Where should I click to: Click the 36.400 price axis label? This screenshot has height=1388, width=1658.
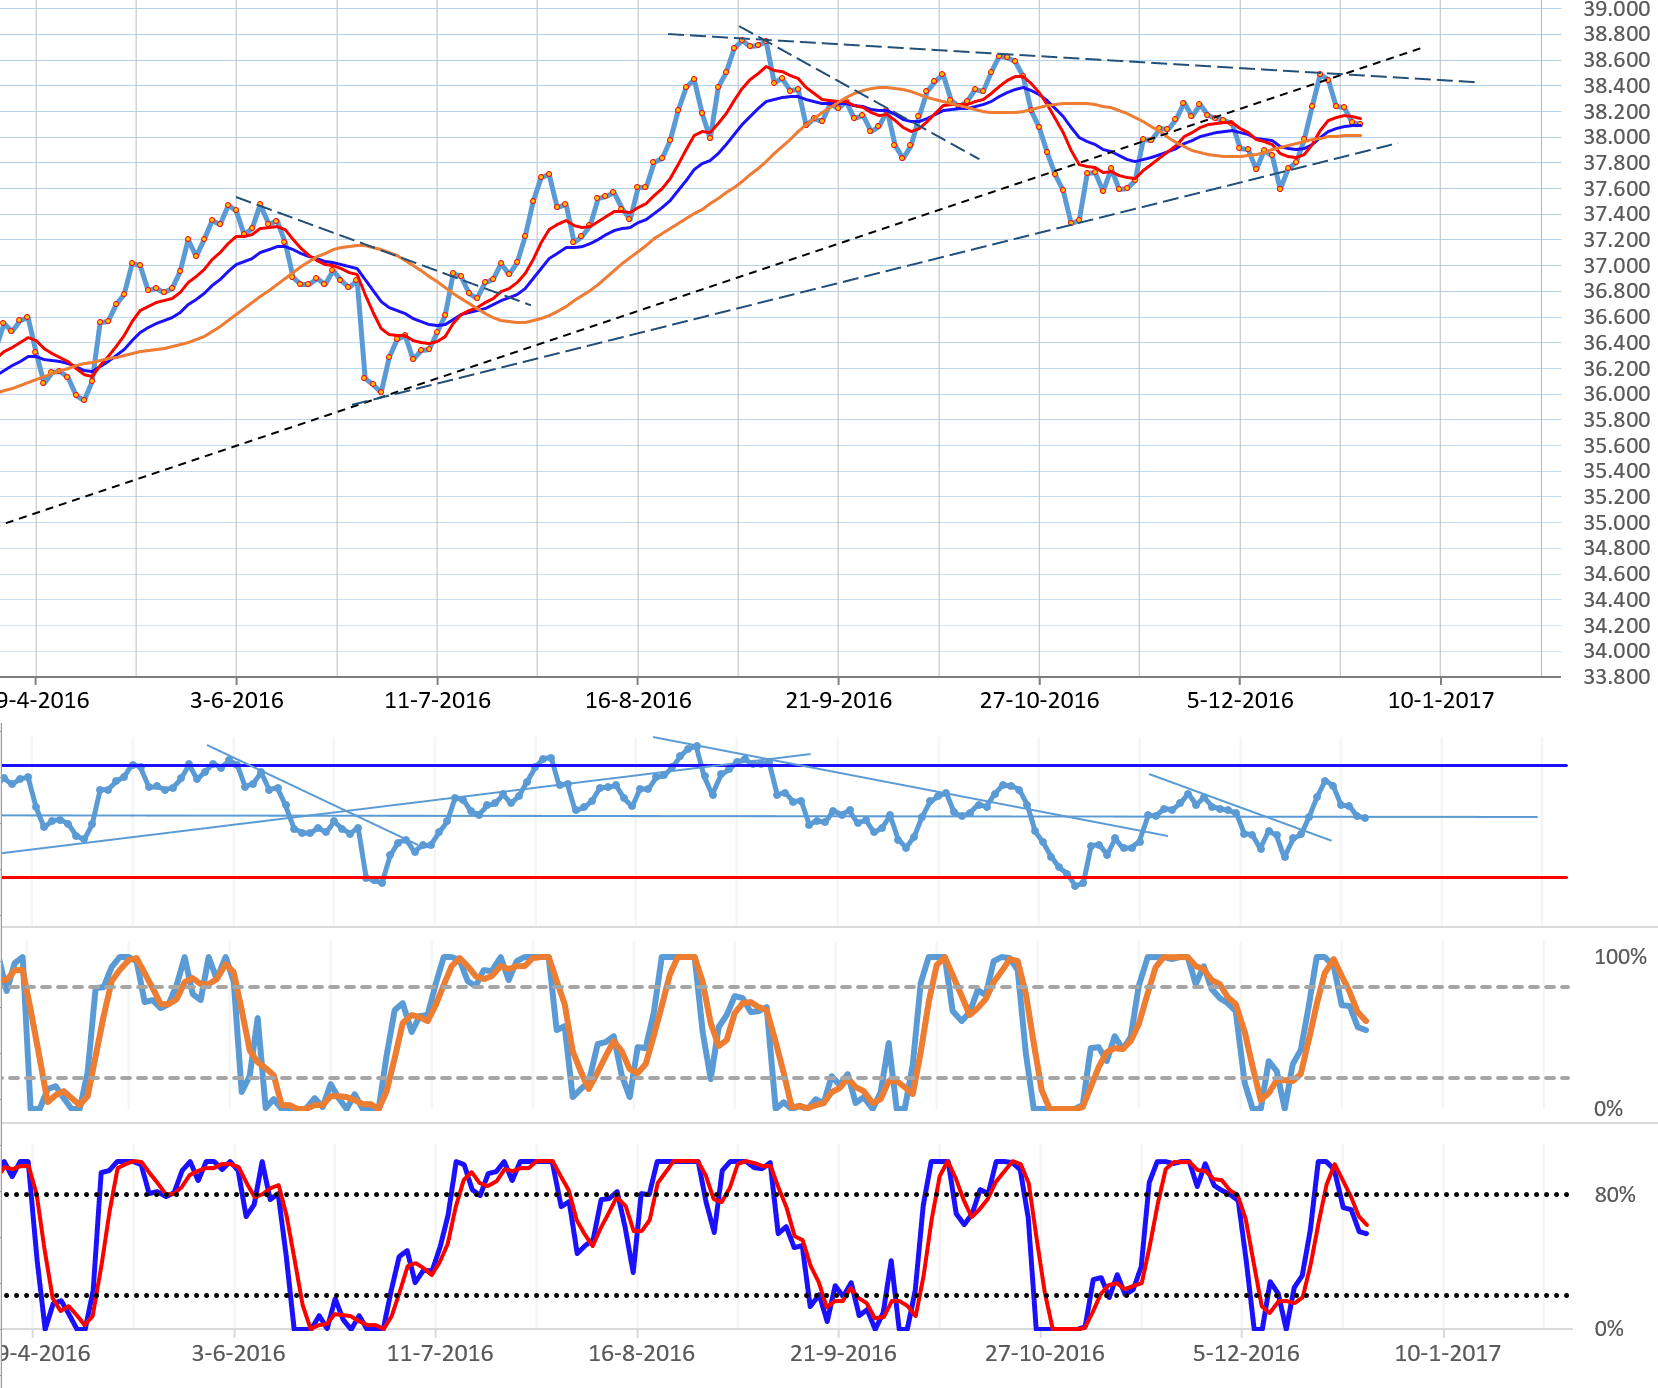pos(1616,343)
